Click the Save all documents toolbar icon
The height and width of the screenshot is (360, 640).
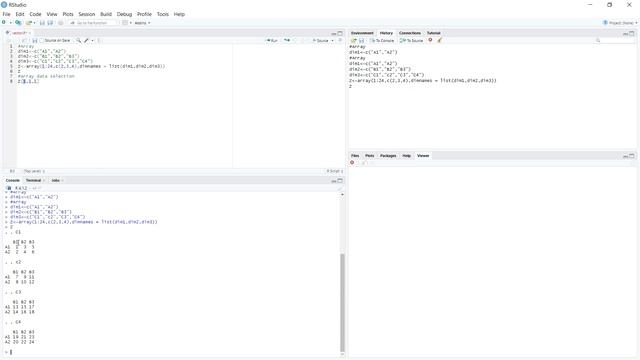50,23
